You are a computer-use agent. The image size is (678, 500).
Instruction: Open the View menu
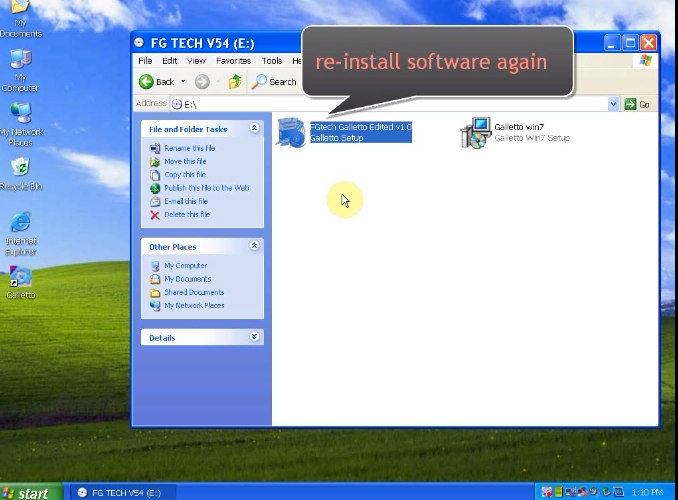(x=196, y=61)
